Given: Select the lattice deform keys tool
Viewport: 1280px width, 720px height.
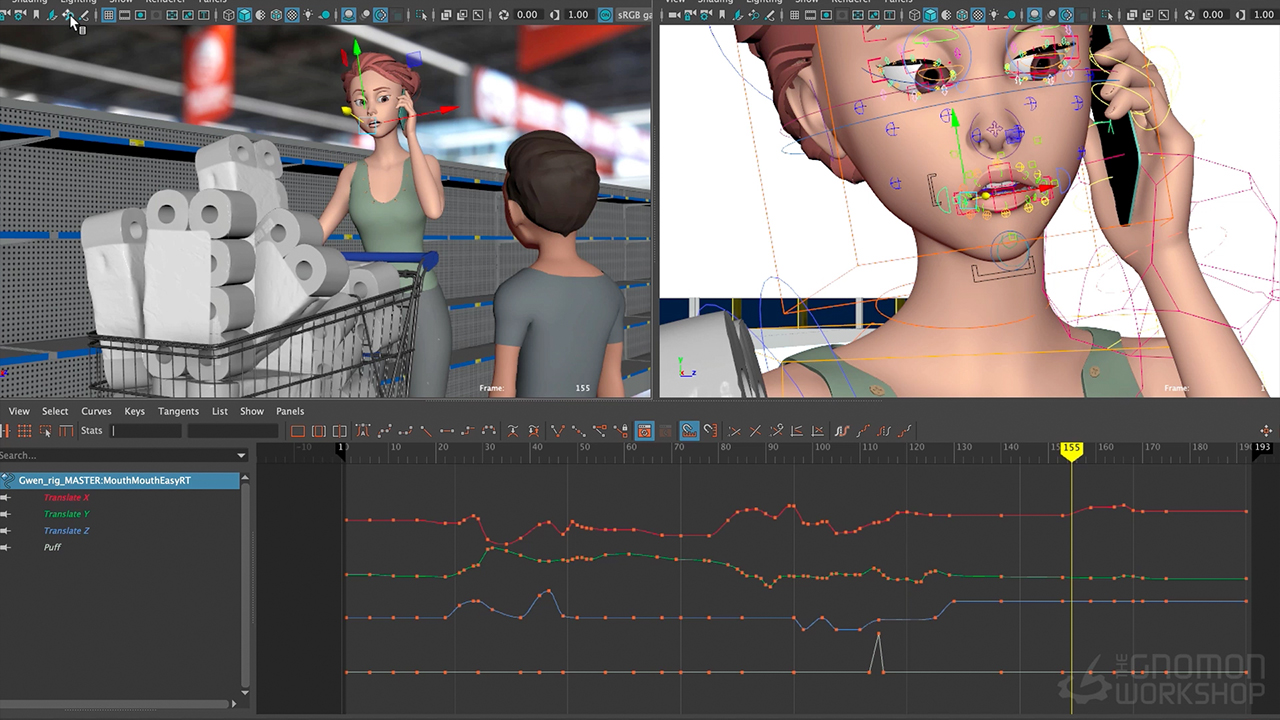Looking at the screenshot, I should [x=25, y=431].
